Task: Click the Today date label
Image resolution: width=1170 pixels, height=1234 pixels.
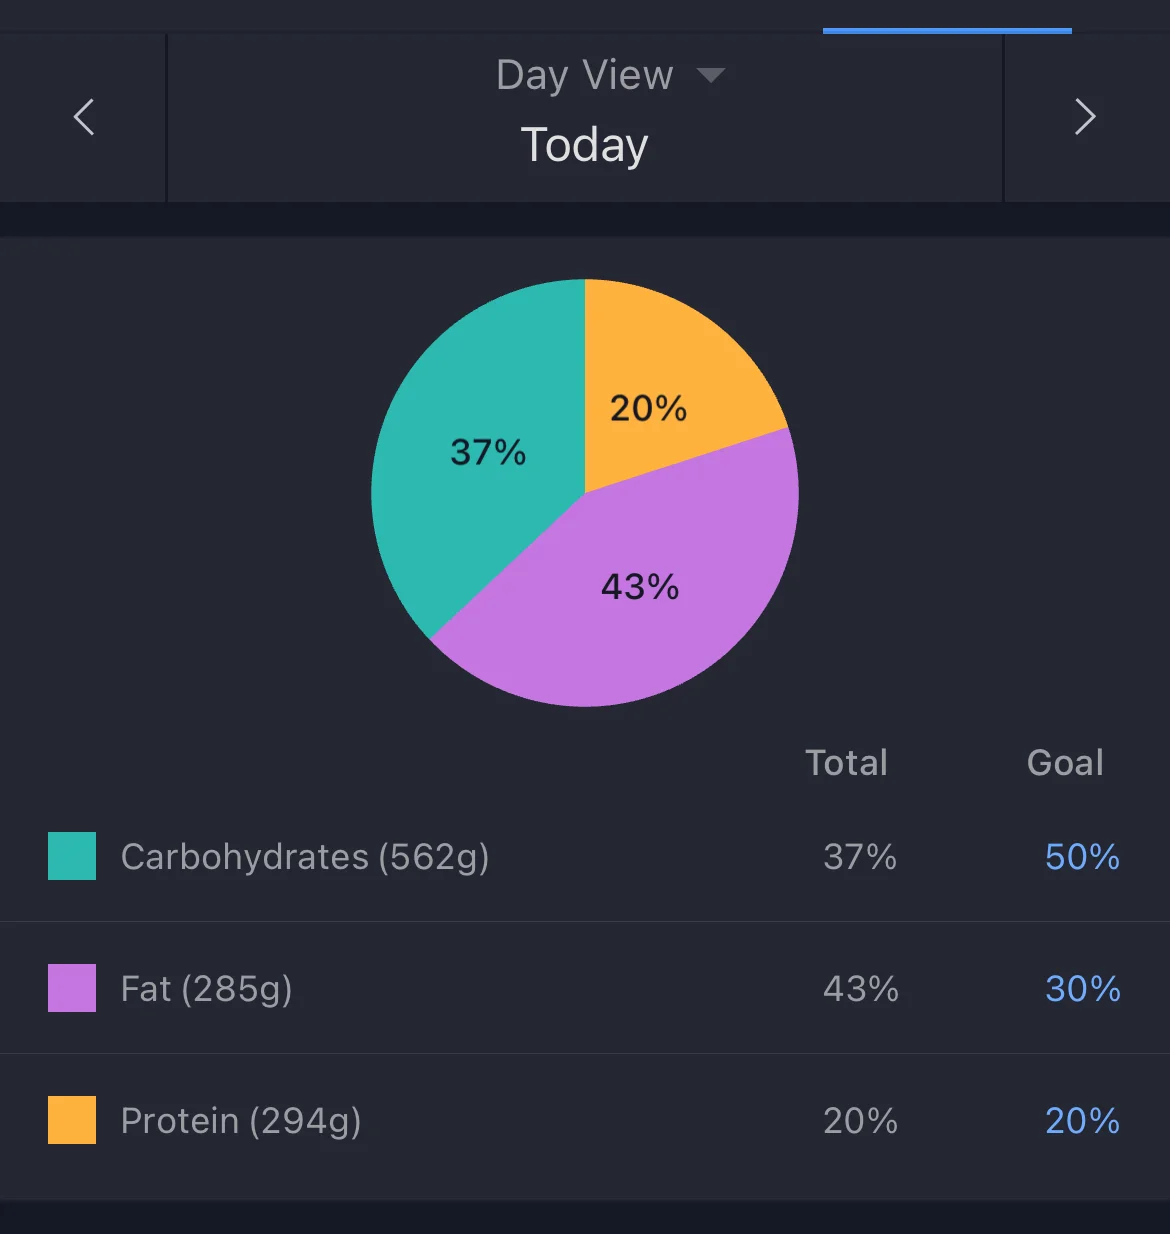Action: pyautogui.click(x=585, y=145)
